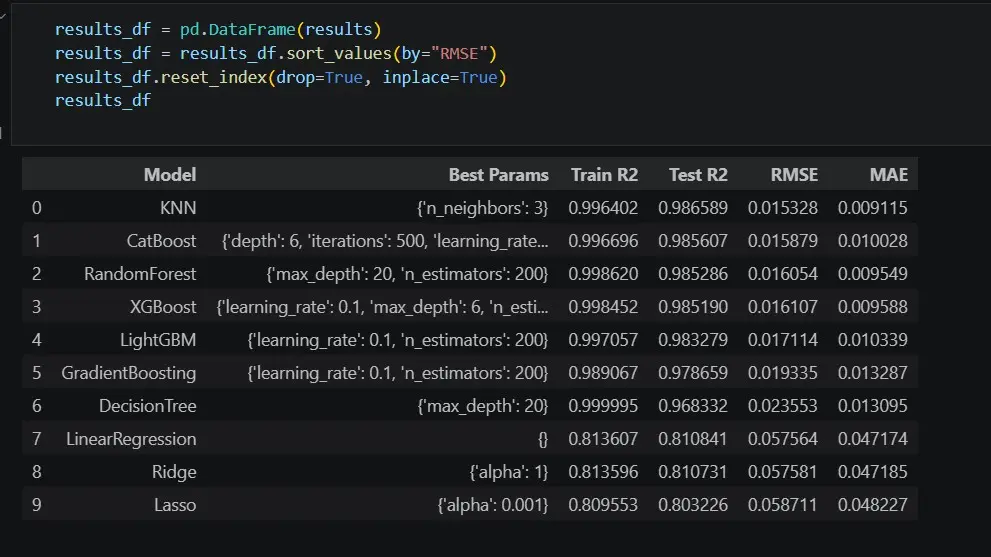Click the {'alpha': 1} params cell

[x=509, y=472]
